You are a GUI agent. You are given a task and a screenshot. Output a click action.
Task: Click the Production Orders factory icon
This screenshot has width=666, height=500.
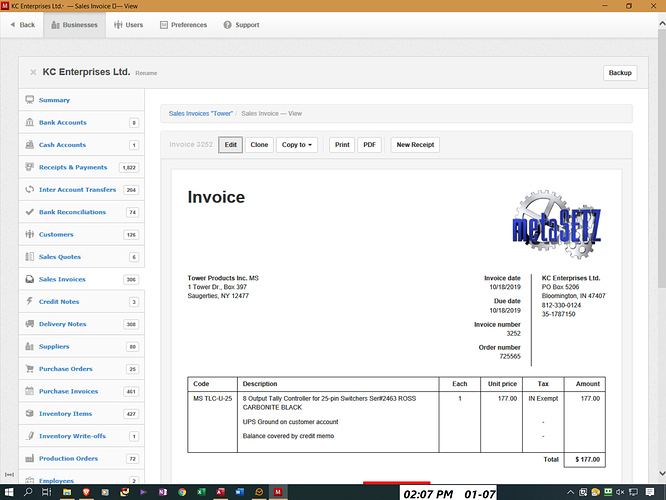coord(29,458)
